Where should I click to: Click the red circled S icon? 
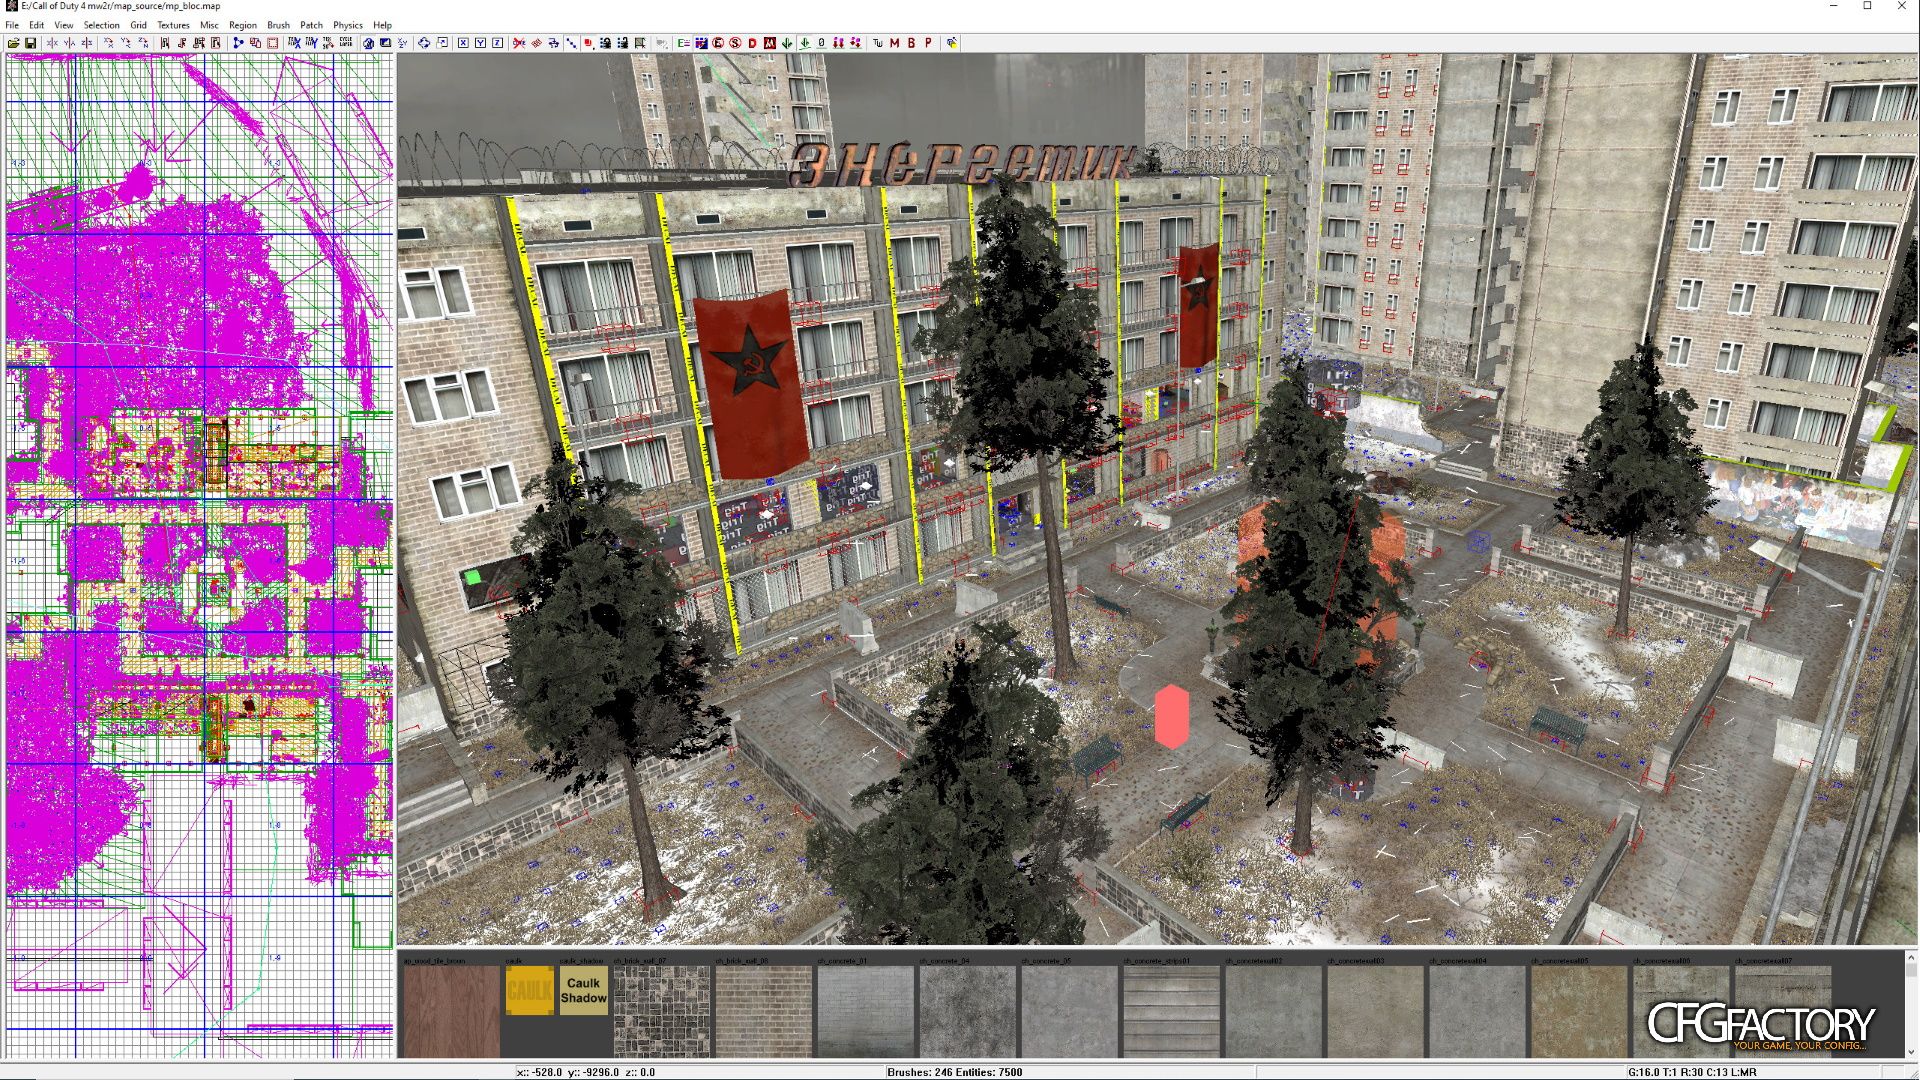(x=735, y=43)
